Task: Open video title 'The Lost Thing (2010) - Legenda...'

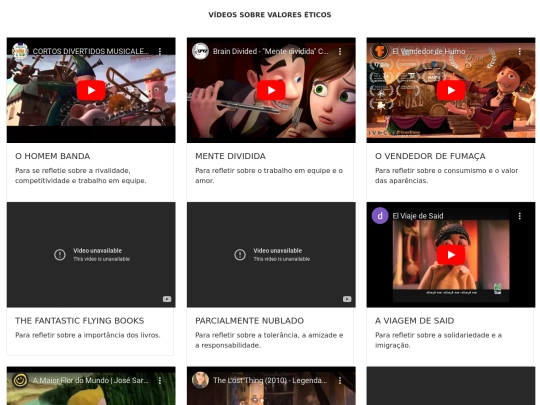Action: pyautogui.click(x=270, y=381)
